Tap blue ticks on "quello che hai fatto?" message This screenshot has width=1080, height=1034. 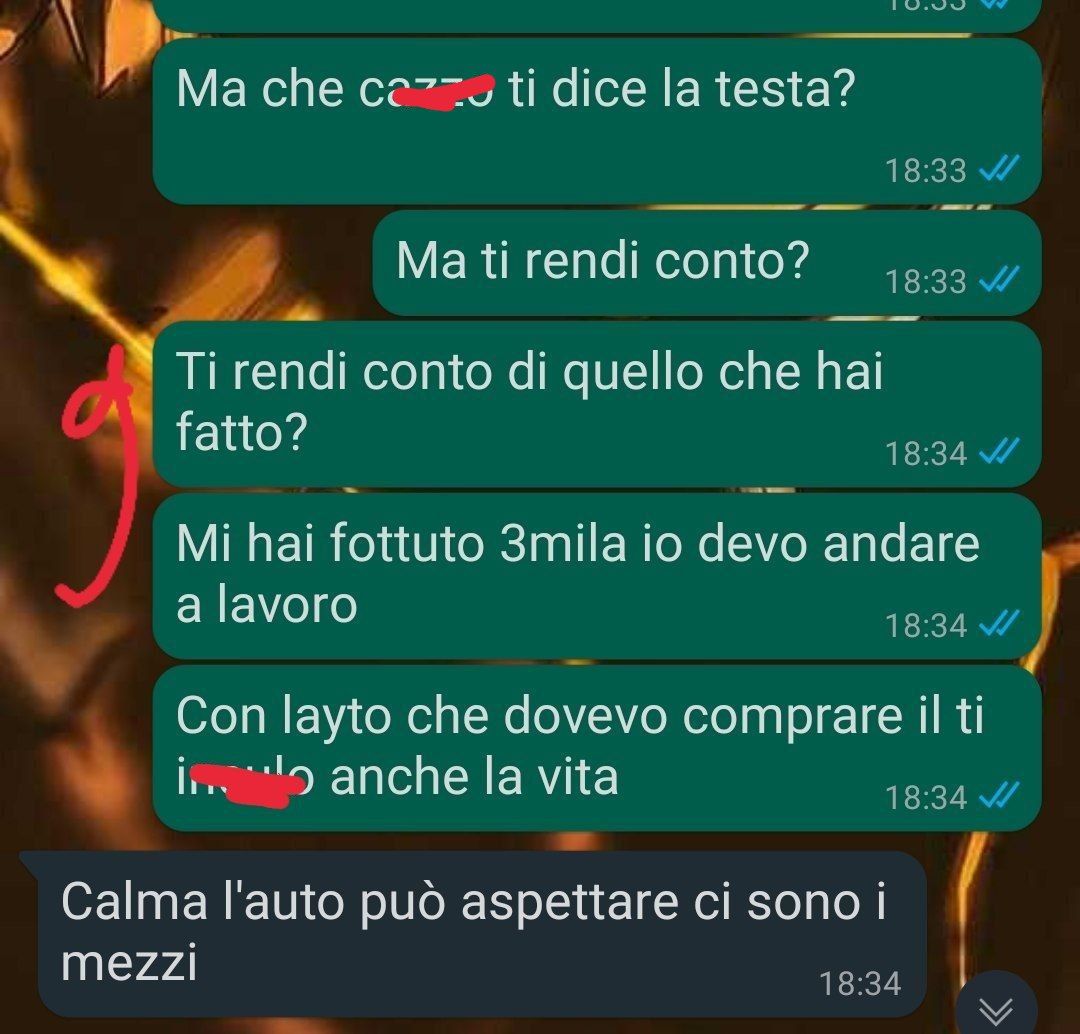pos(999,452)
